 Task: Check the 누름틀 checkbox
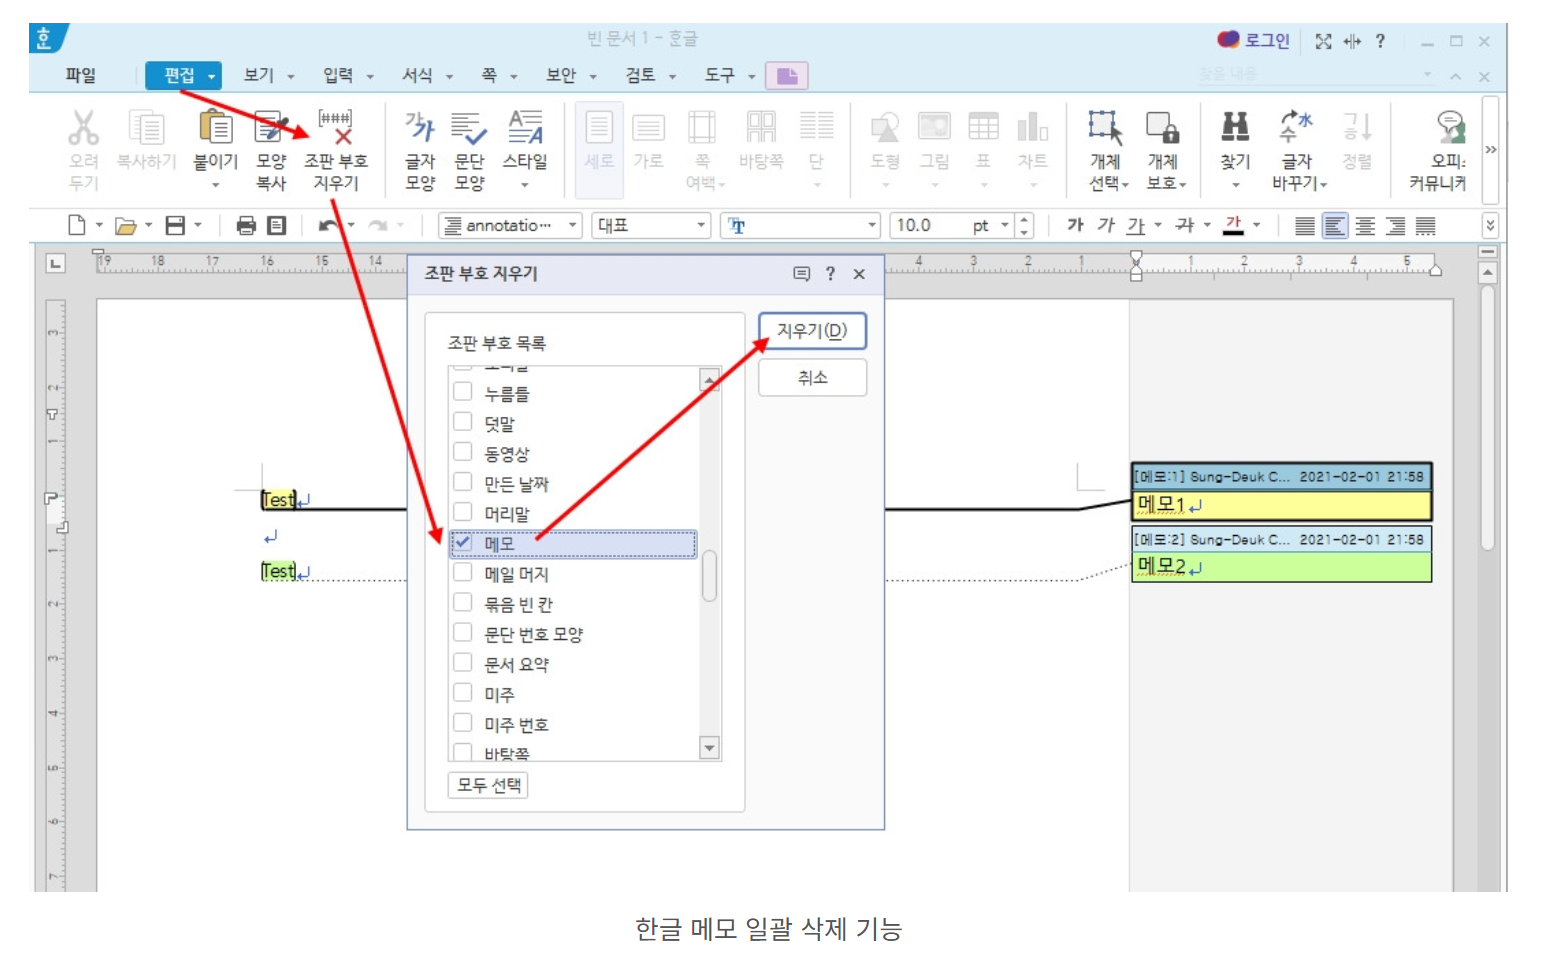(x=462, y=392)
